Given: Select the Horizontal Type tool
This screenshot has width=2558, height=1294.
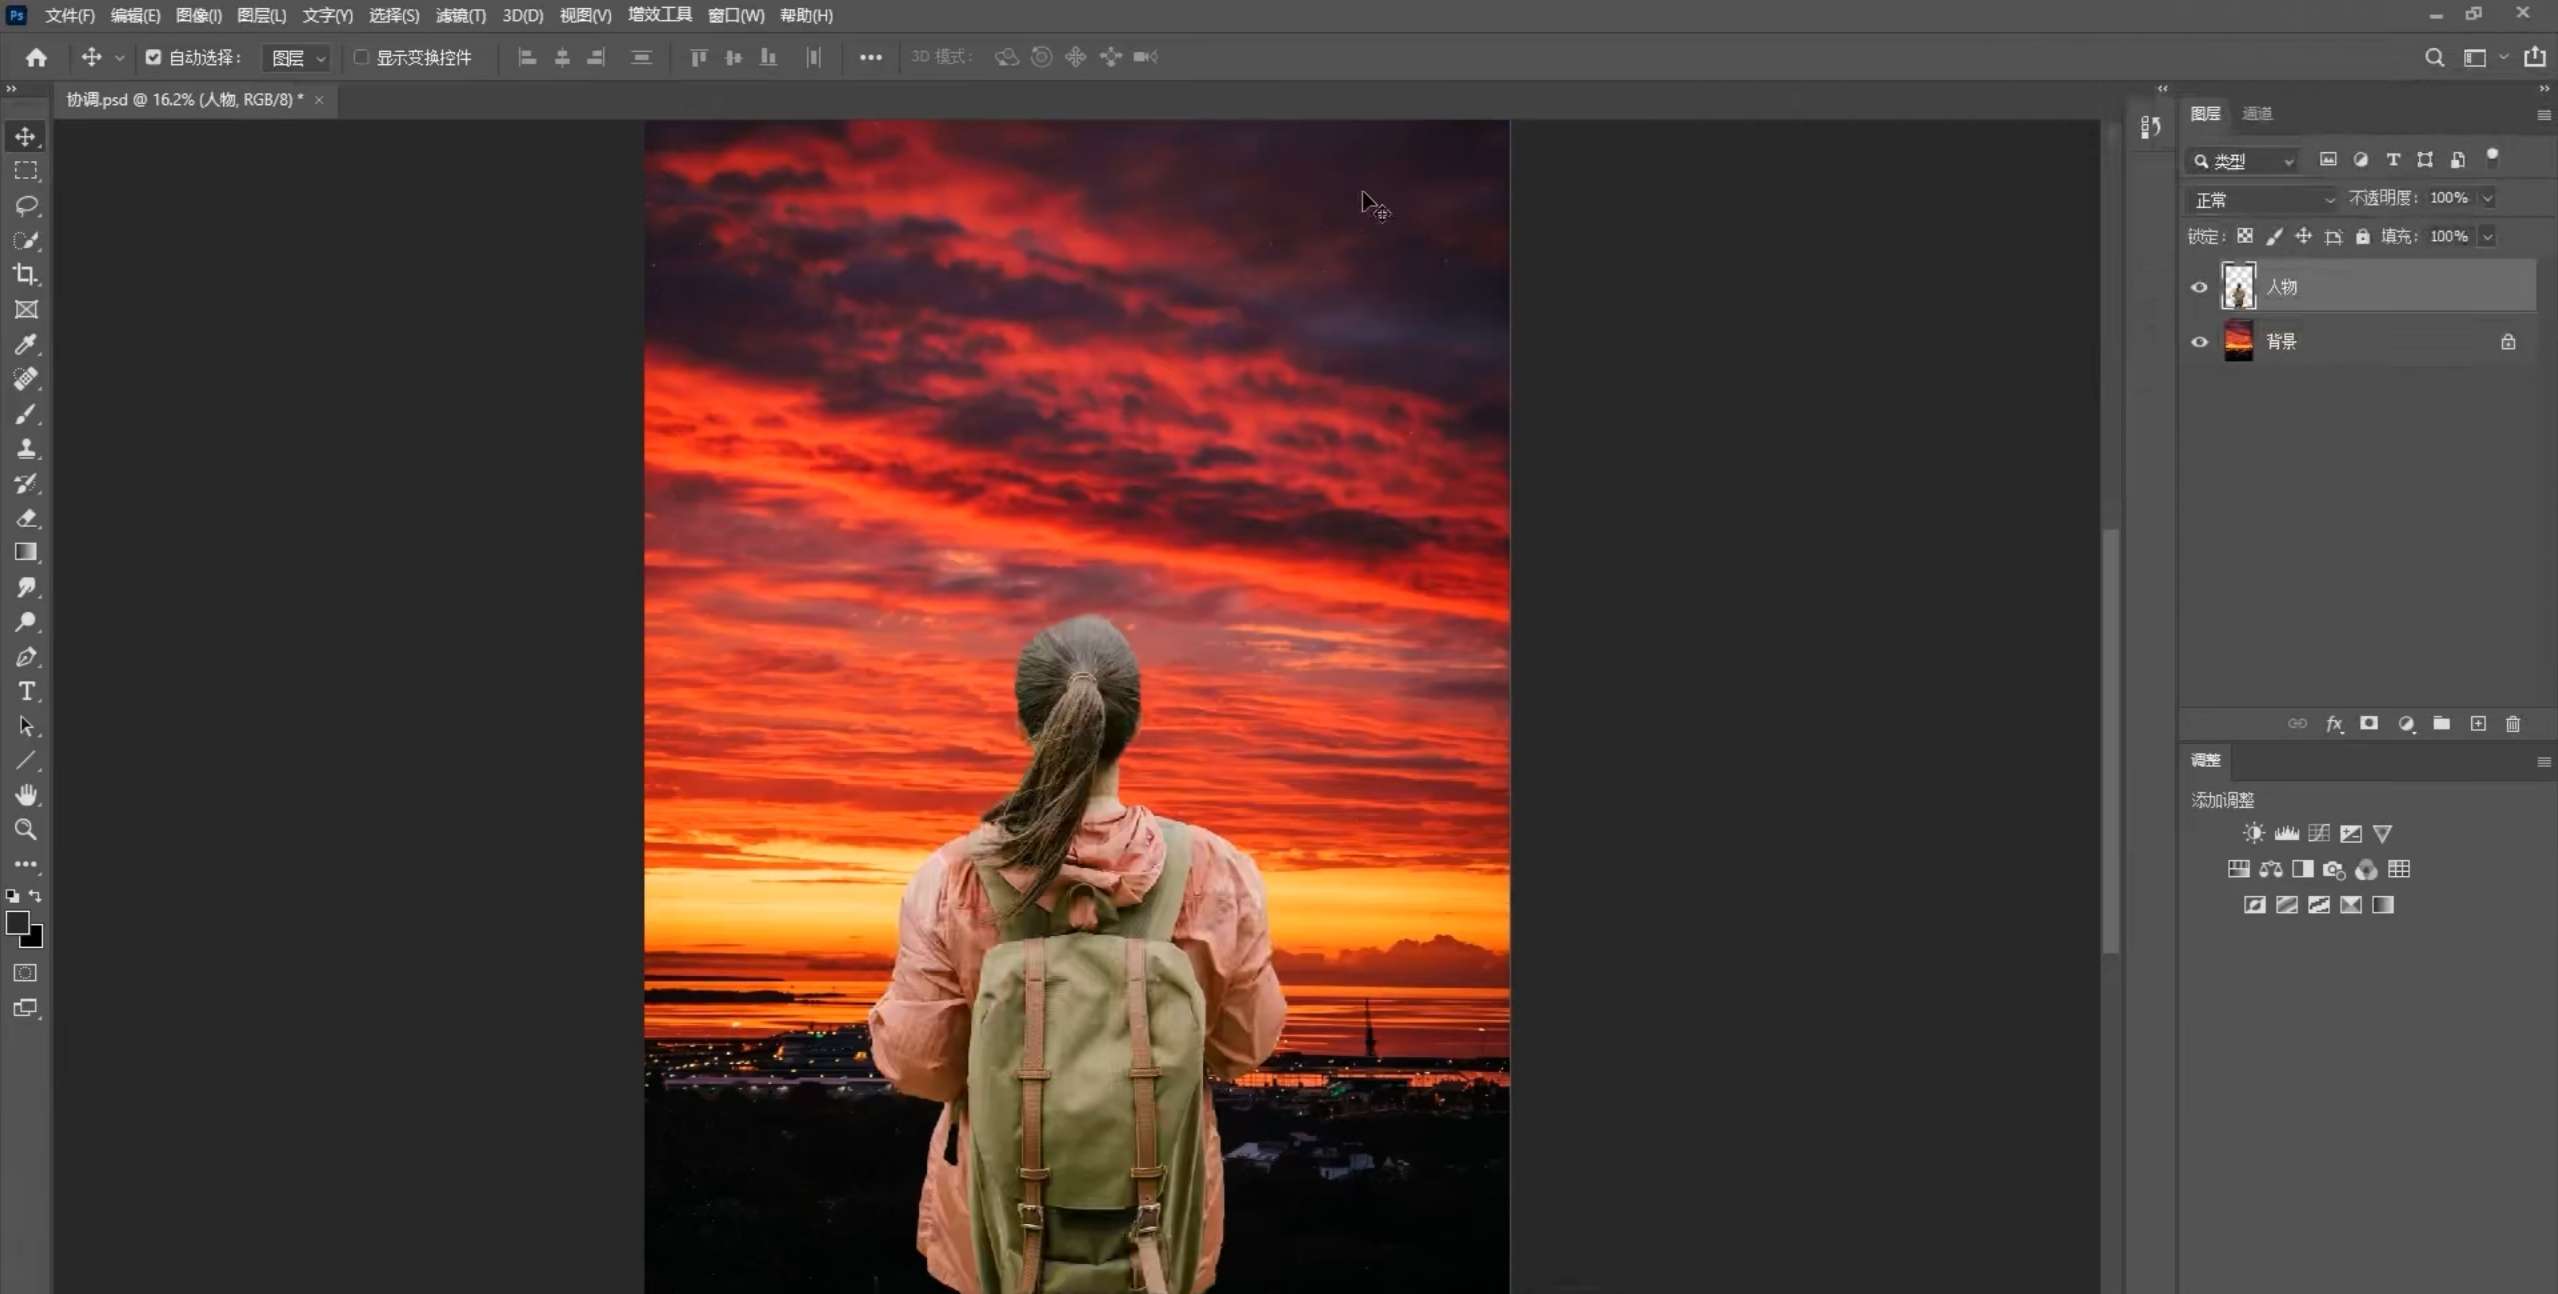Looking at the screenshot, I should pyautogui.click(x=26, y=691).
